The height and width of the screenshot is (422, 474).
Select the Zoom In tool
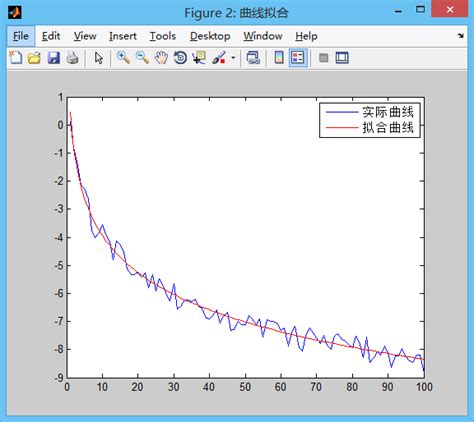point(123,58)
